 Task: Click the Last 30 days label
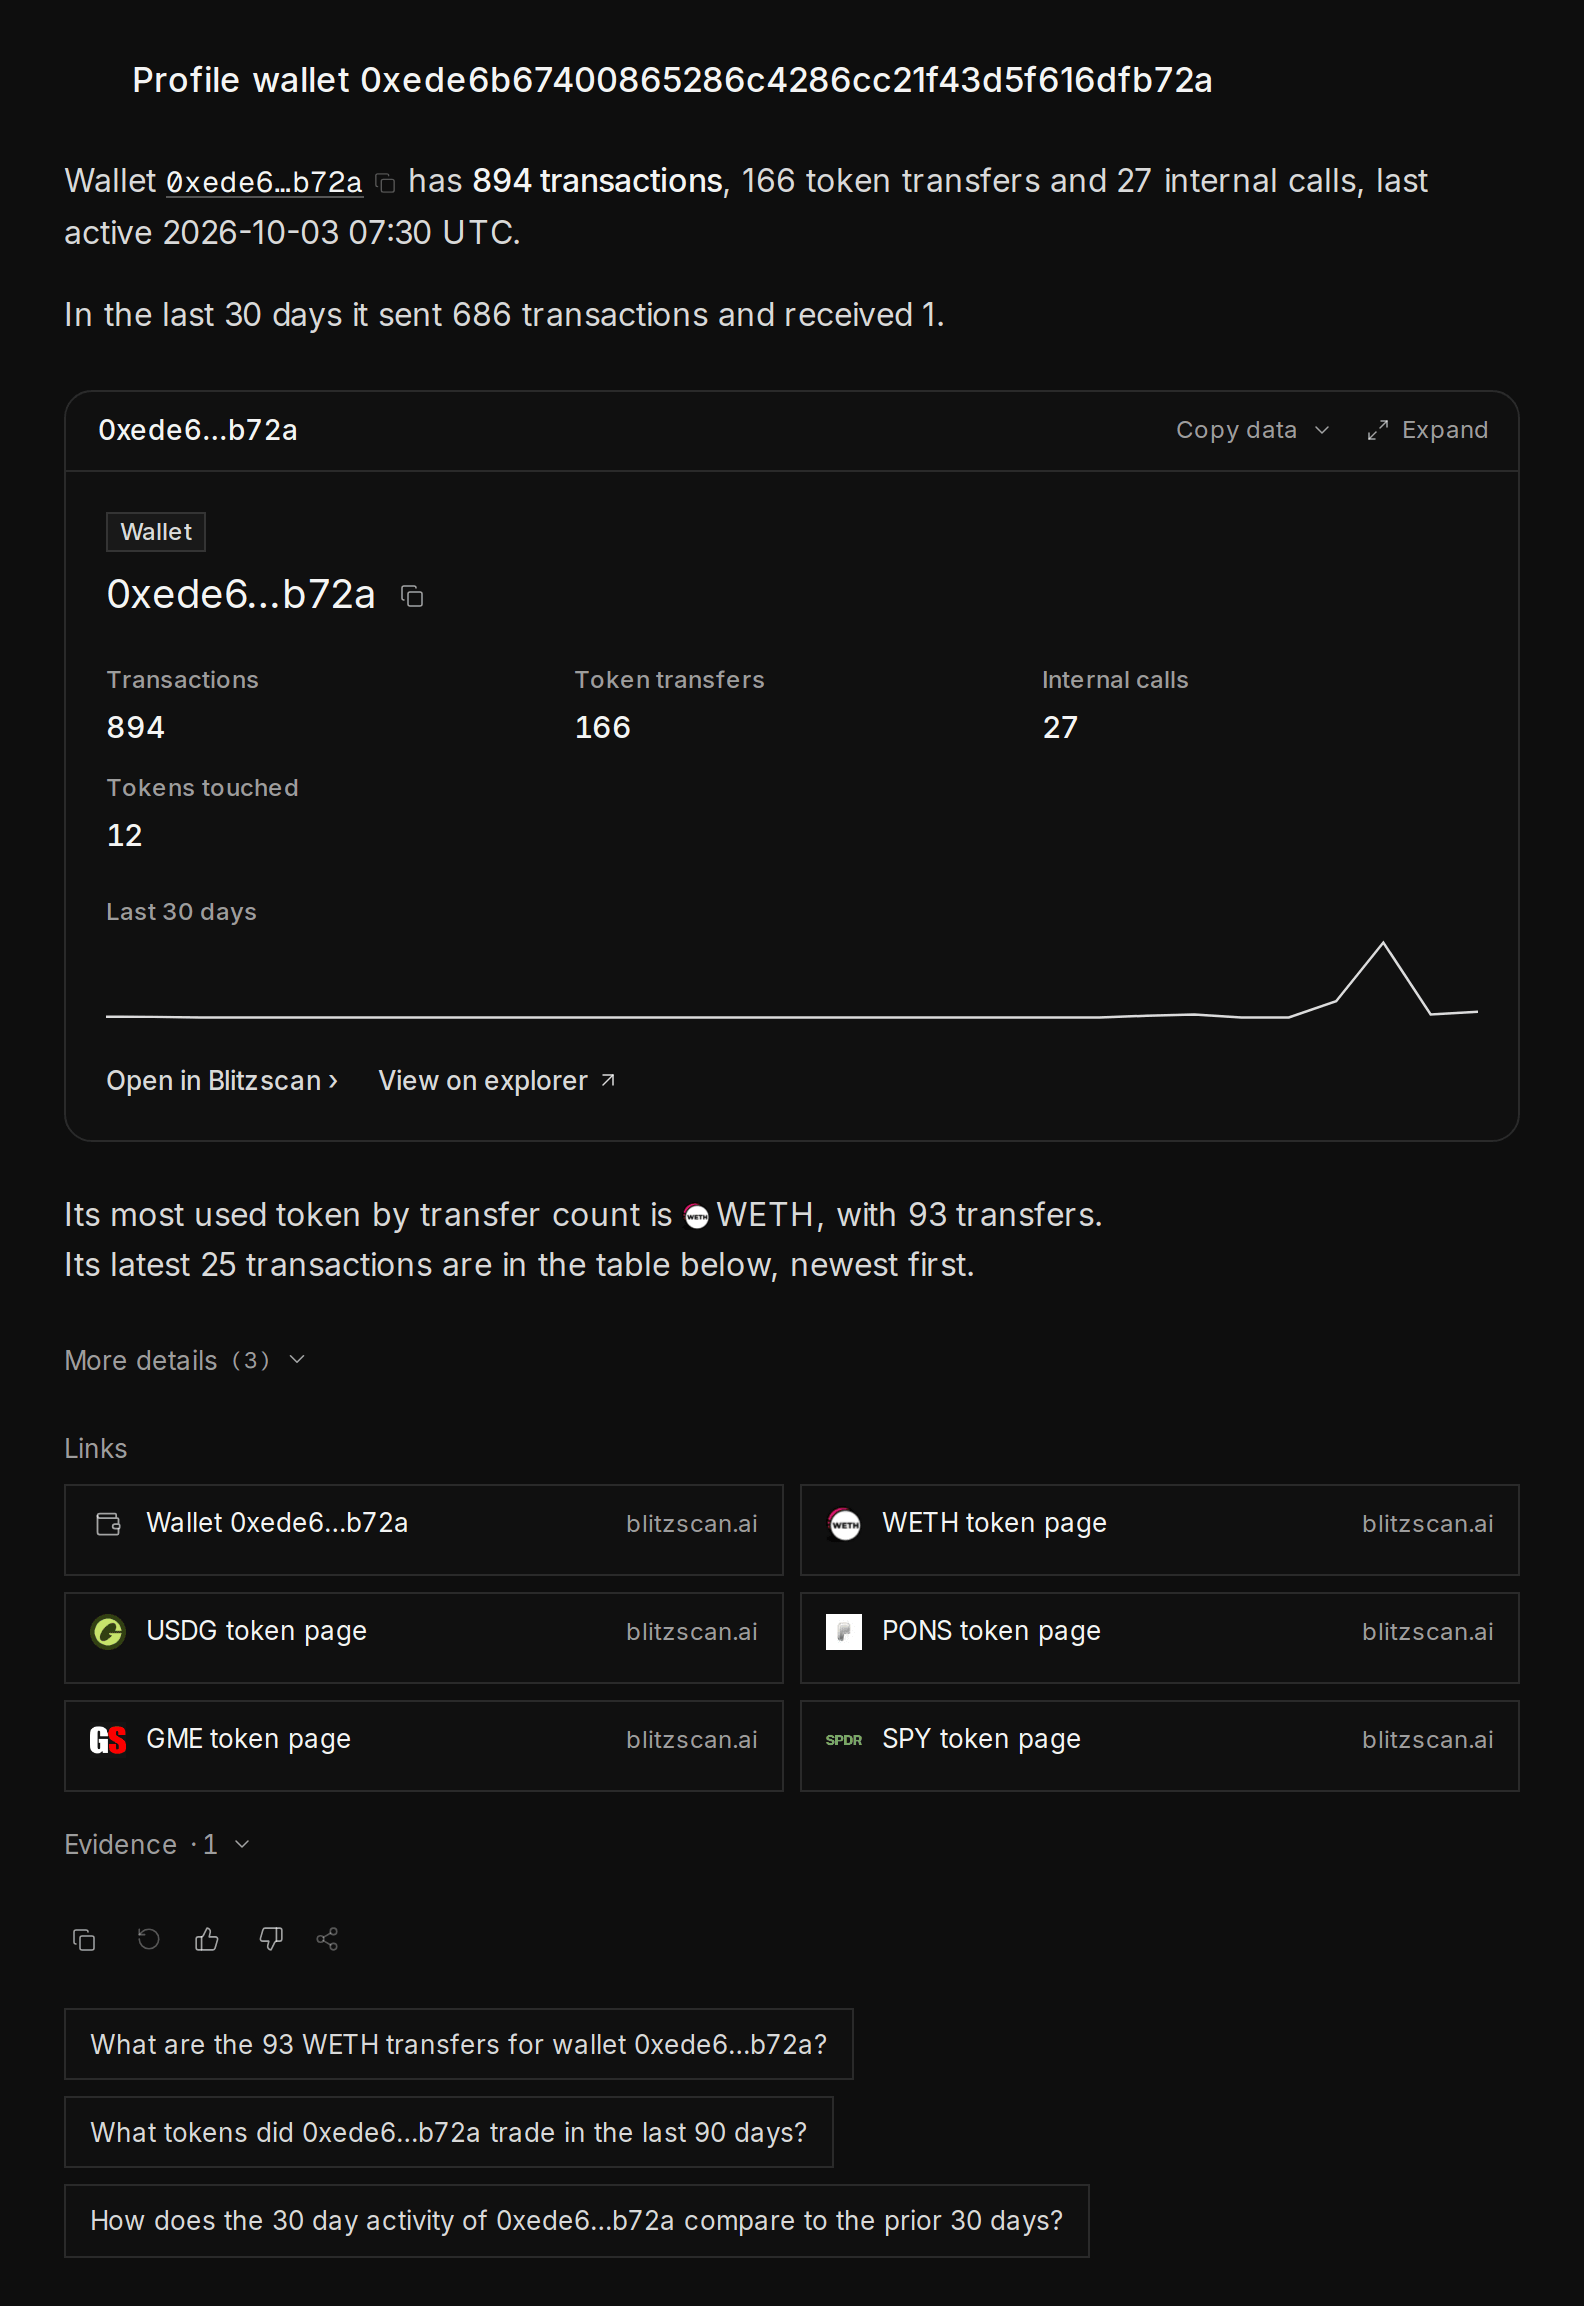point(181,912)
